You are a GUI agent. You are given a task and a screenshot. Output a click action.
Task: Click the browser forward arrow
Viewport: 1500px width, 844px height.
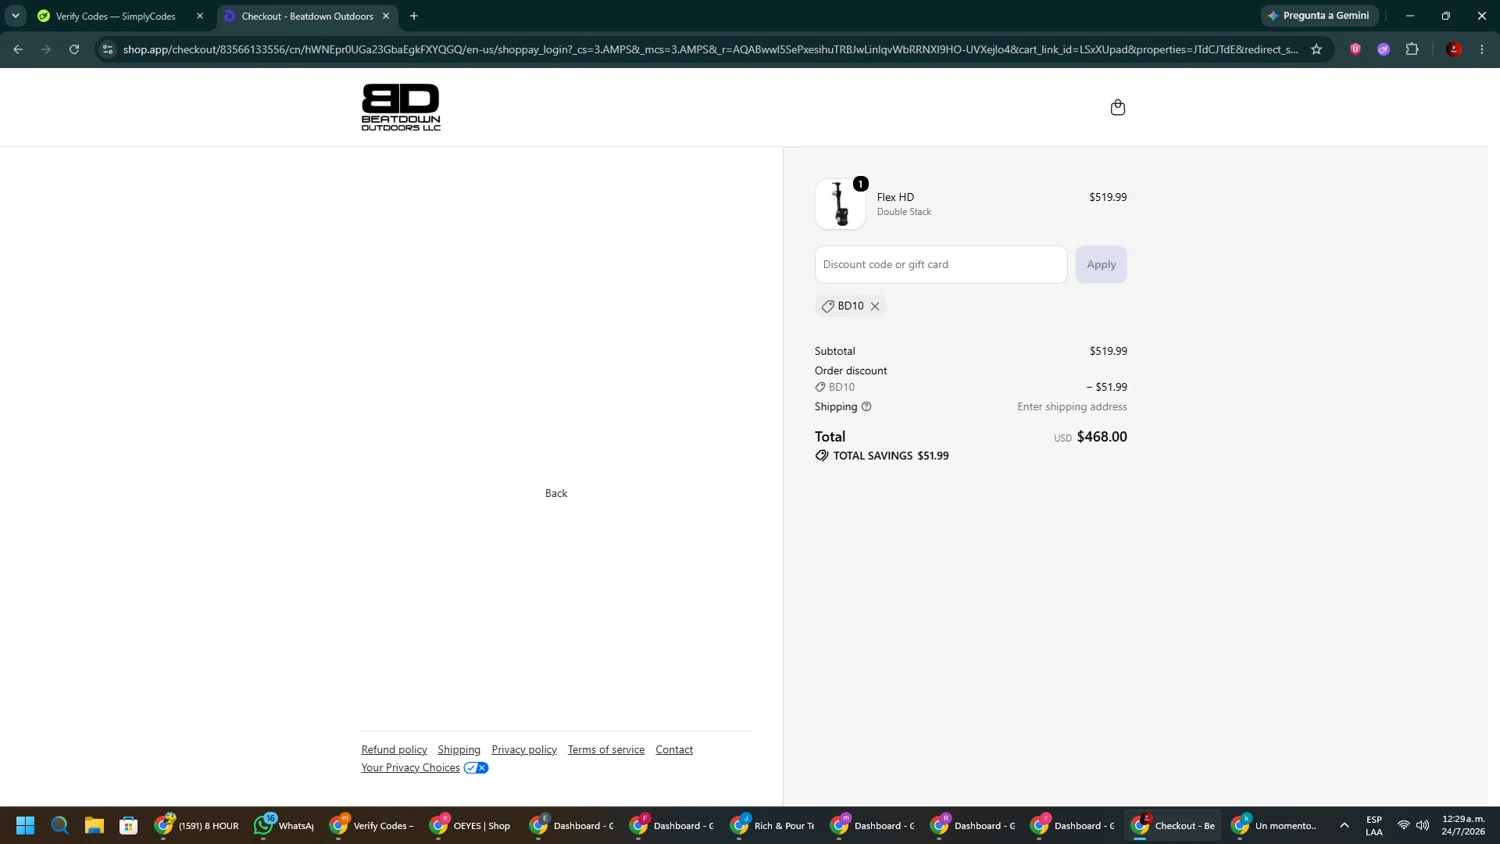[x=46, y=49]
